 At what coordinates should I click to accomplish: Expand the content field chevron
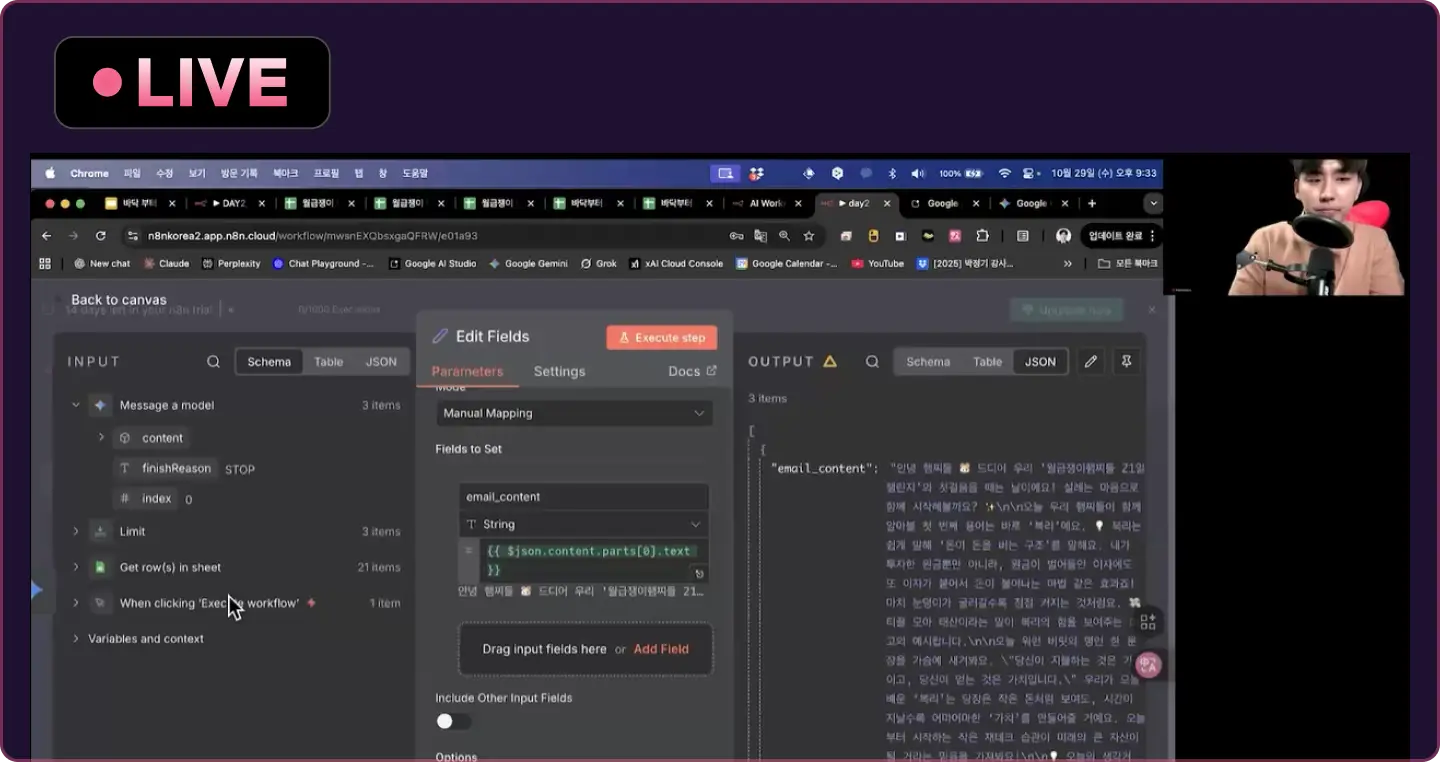101,438
